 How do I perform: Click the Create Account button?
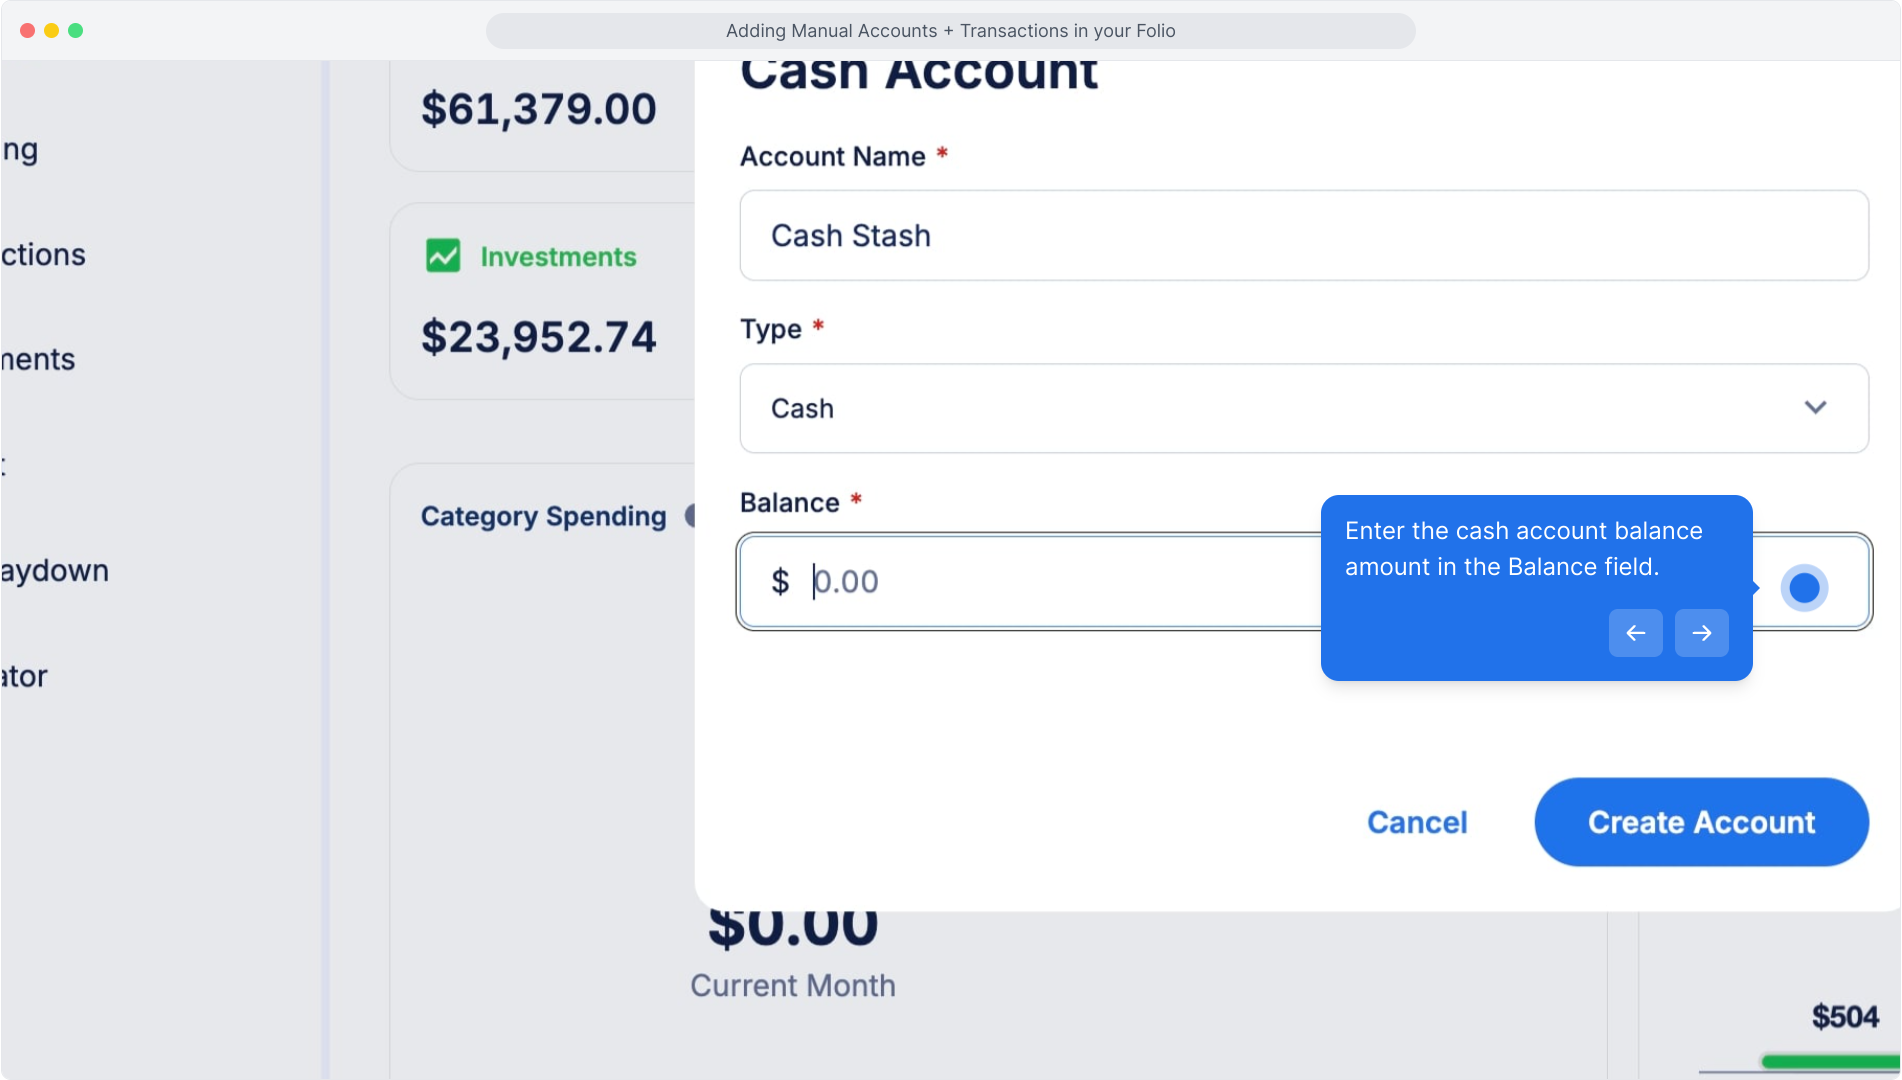[x=1701, y=822]
